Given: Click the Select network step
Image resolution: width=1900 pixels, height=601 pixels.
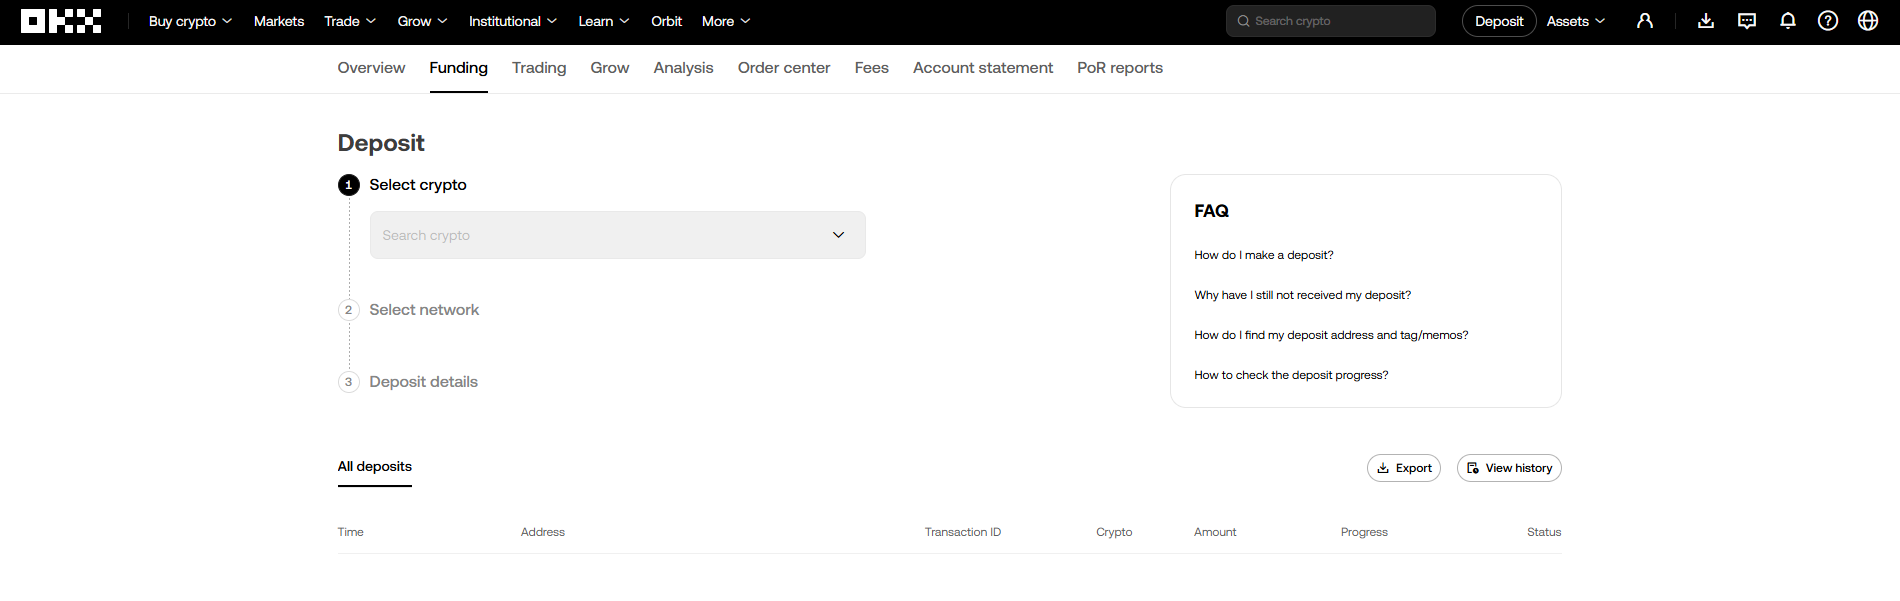Looking at the screenshot, I should point(424,310).
